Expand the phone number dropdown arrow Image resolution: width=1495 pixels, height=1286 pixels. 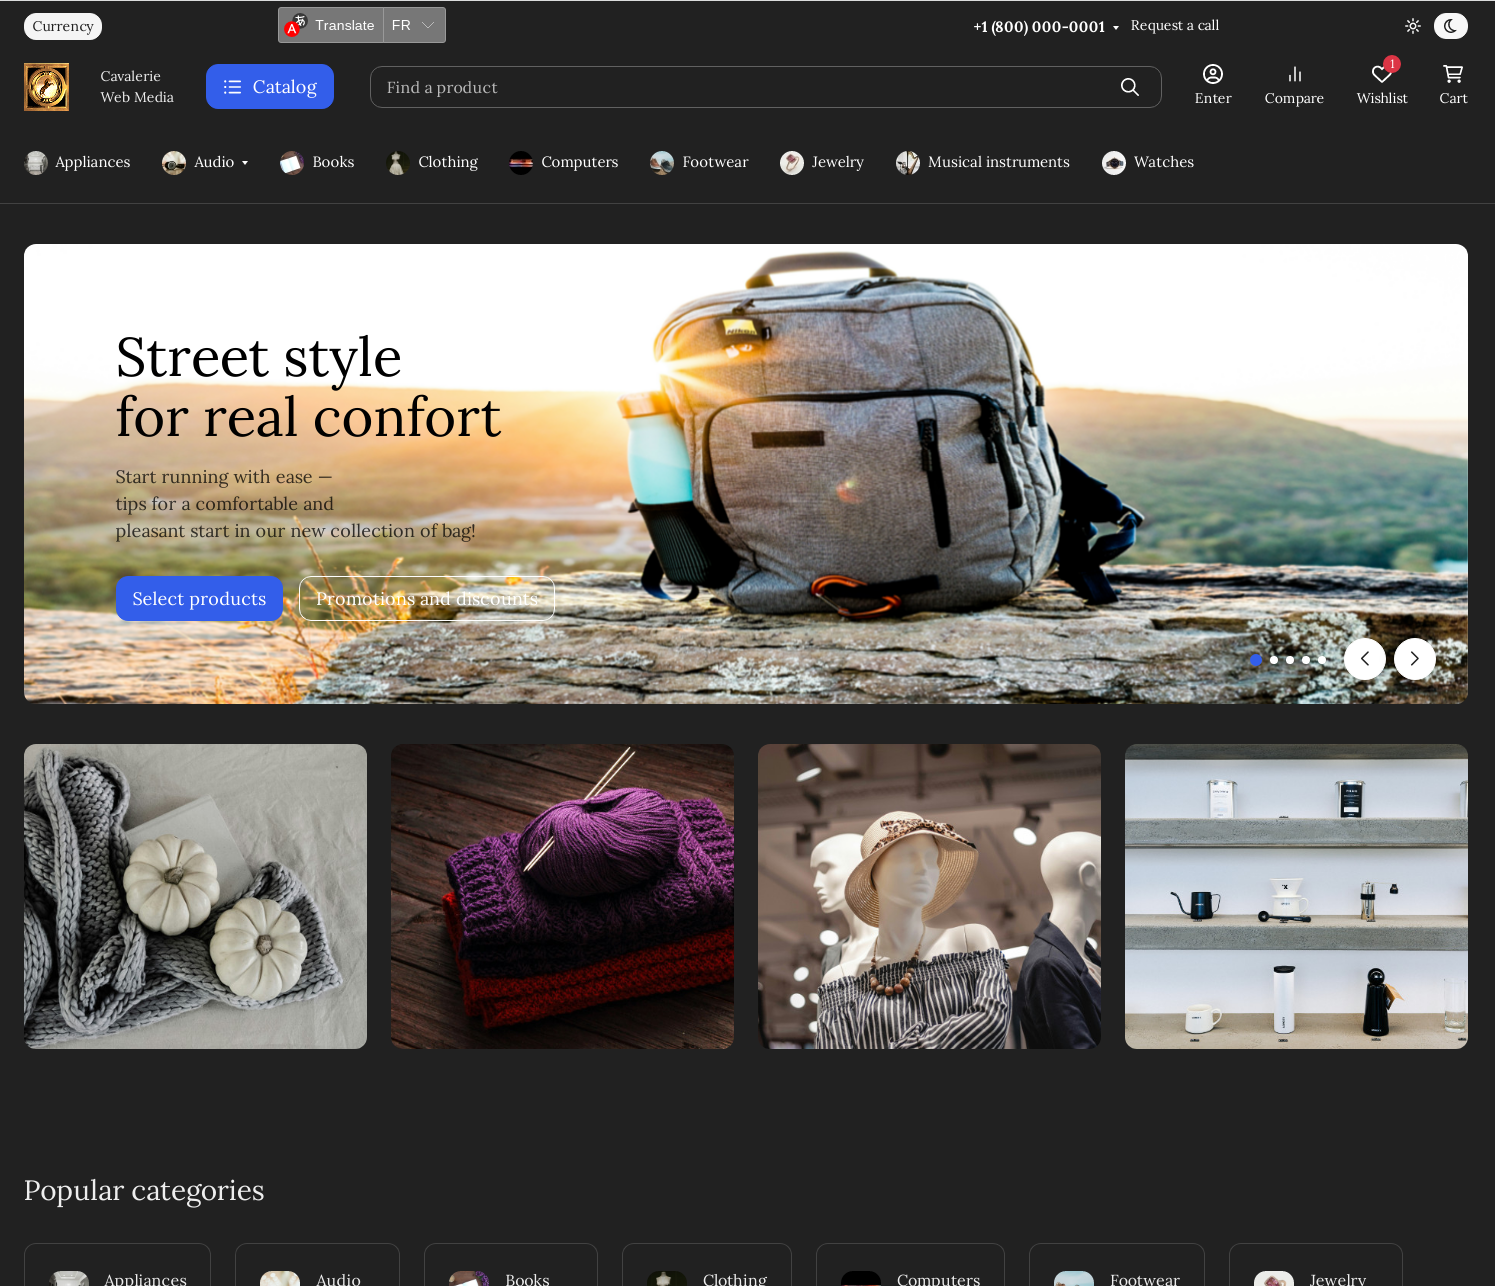(x=1116, y=28)
